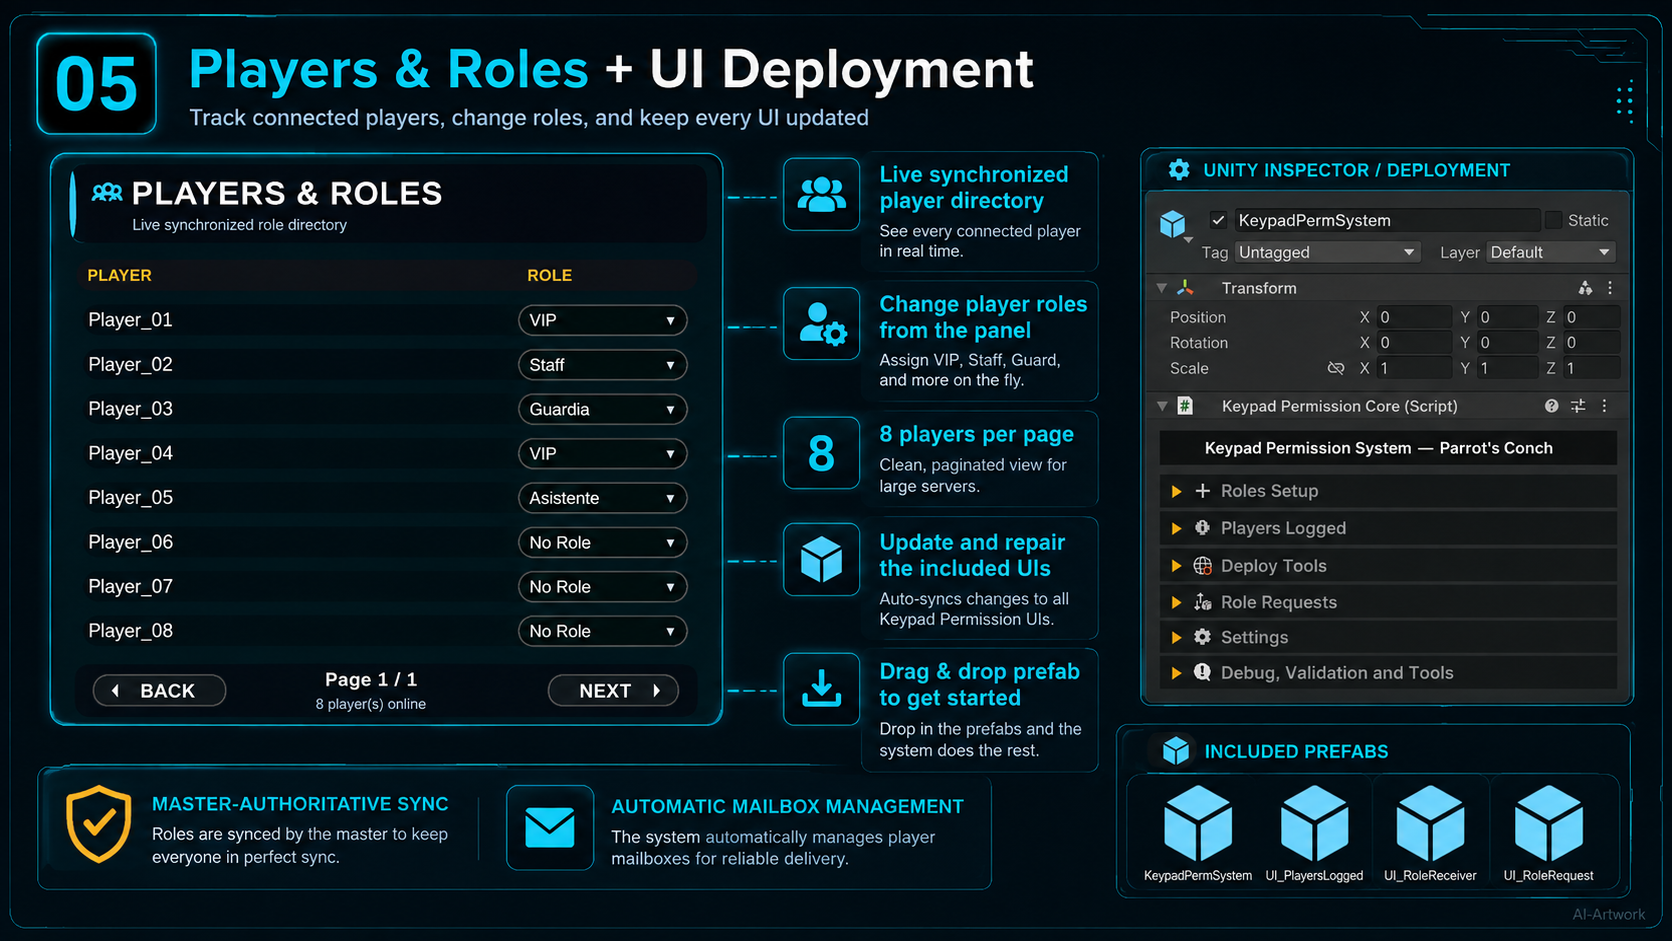Open the Transform preset icon
Image resolution: width=1672 pixels, height=941 pixels.
coord(1585,288)
